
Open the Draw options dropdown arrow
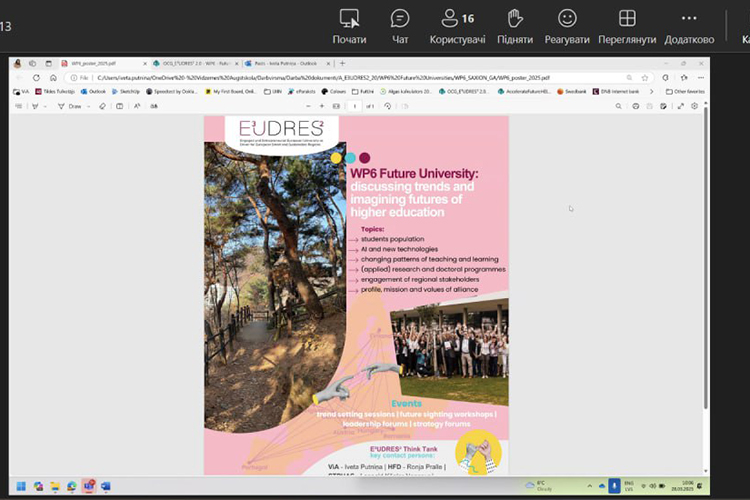88,106
